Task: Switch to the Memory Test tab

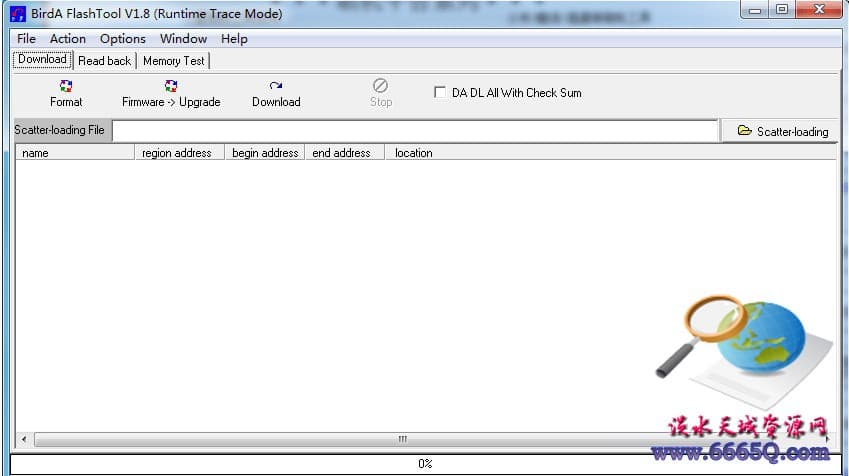Action: (x=174, y=61)
